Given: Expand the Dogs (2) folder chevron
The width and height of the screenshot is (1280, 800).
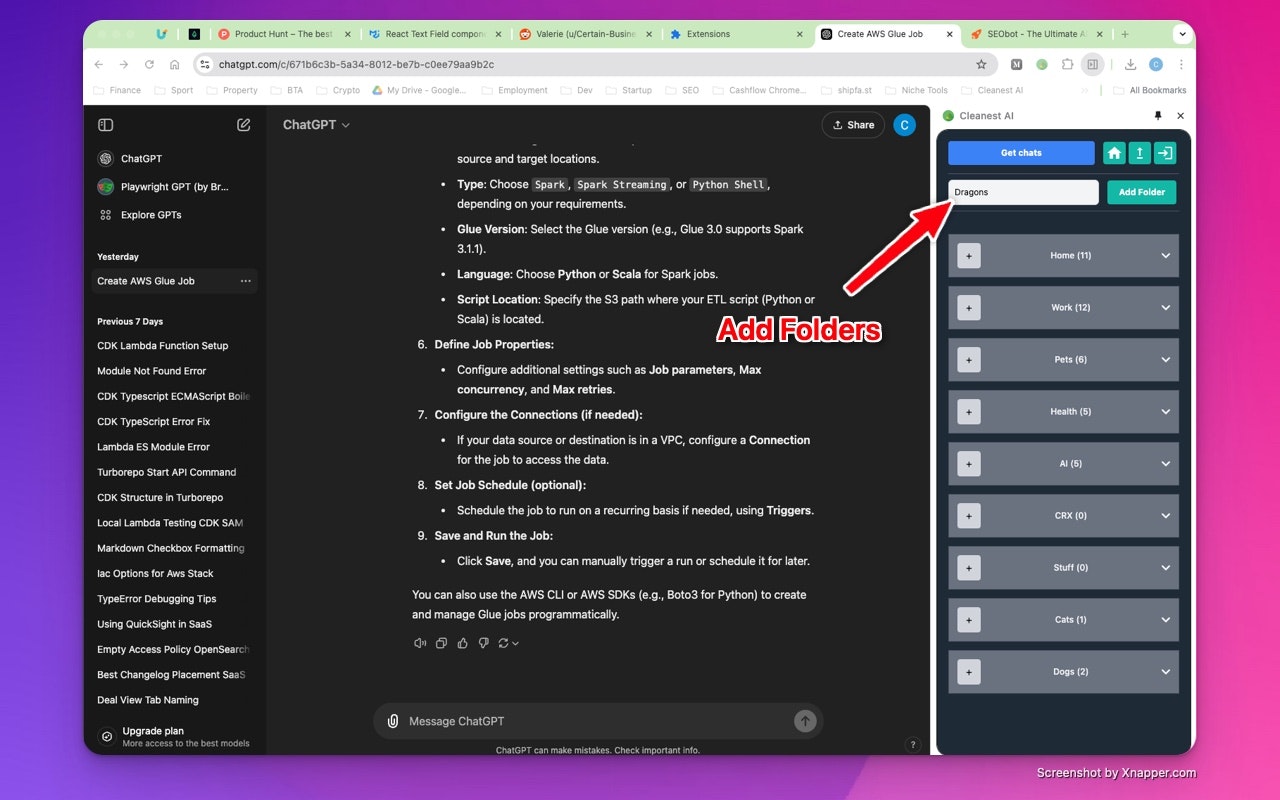Looking at the screenshot, I should click(1165, 672).
